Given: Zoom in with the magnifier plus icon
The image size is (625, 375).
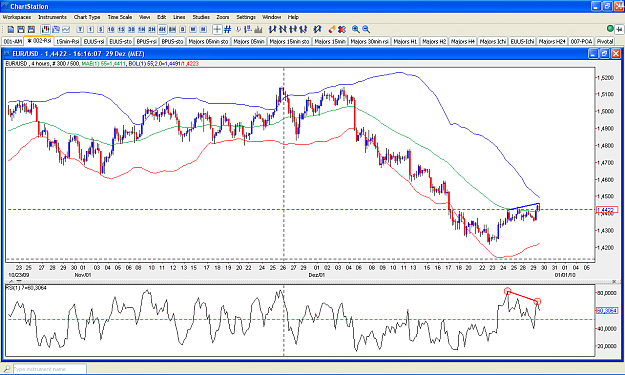Looking at the screenshot, I should (x=356, y=29).
